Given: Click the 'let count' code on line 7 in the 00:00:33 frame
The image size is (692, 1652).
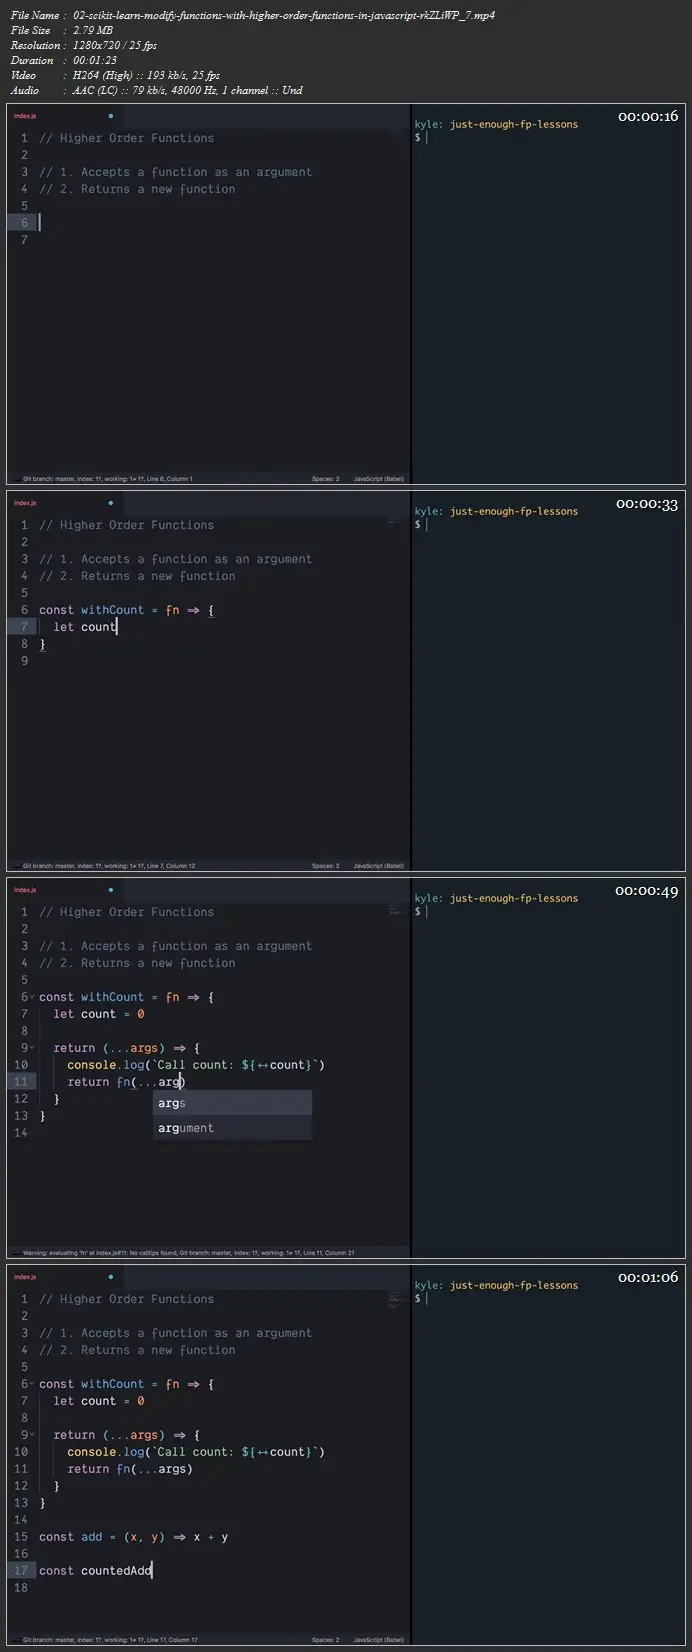Looking at the screenshot, I should point(85,627).
